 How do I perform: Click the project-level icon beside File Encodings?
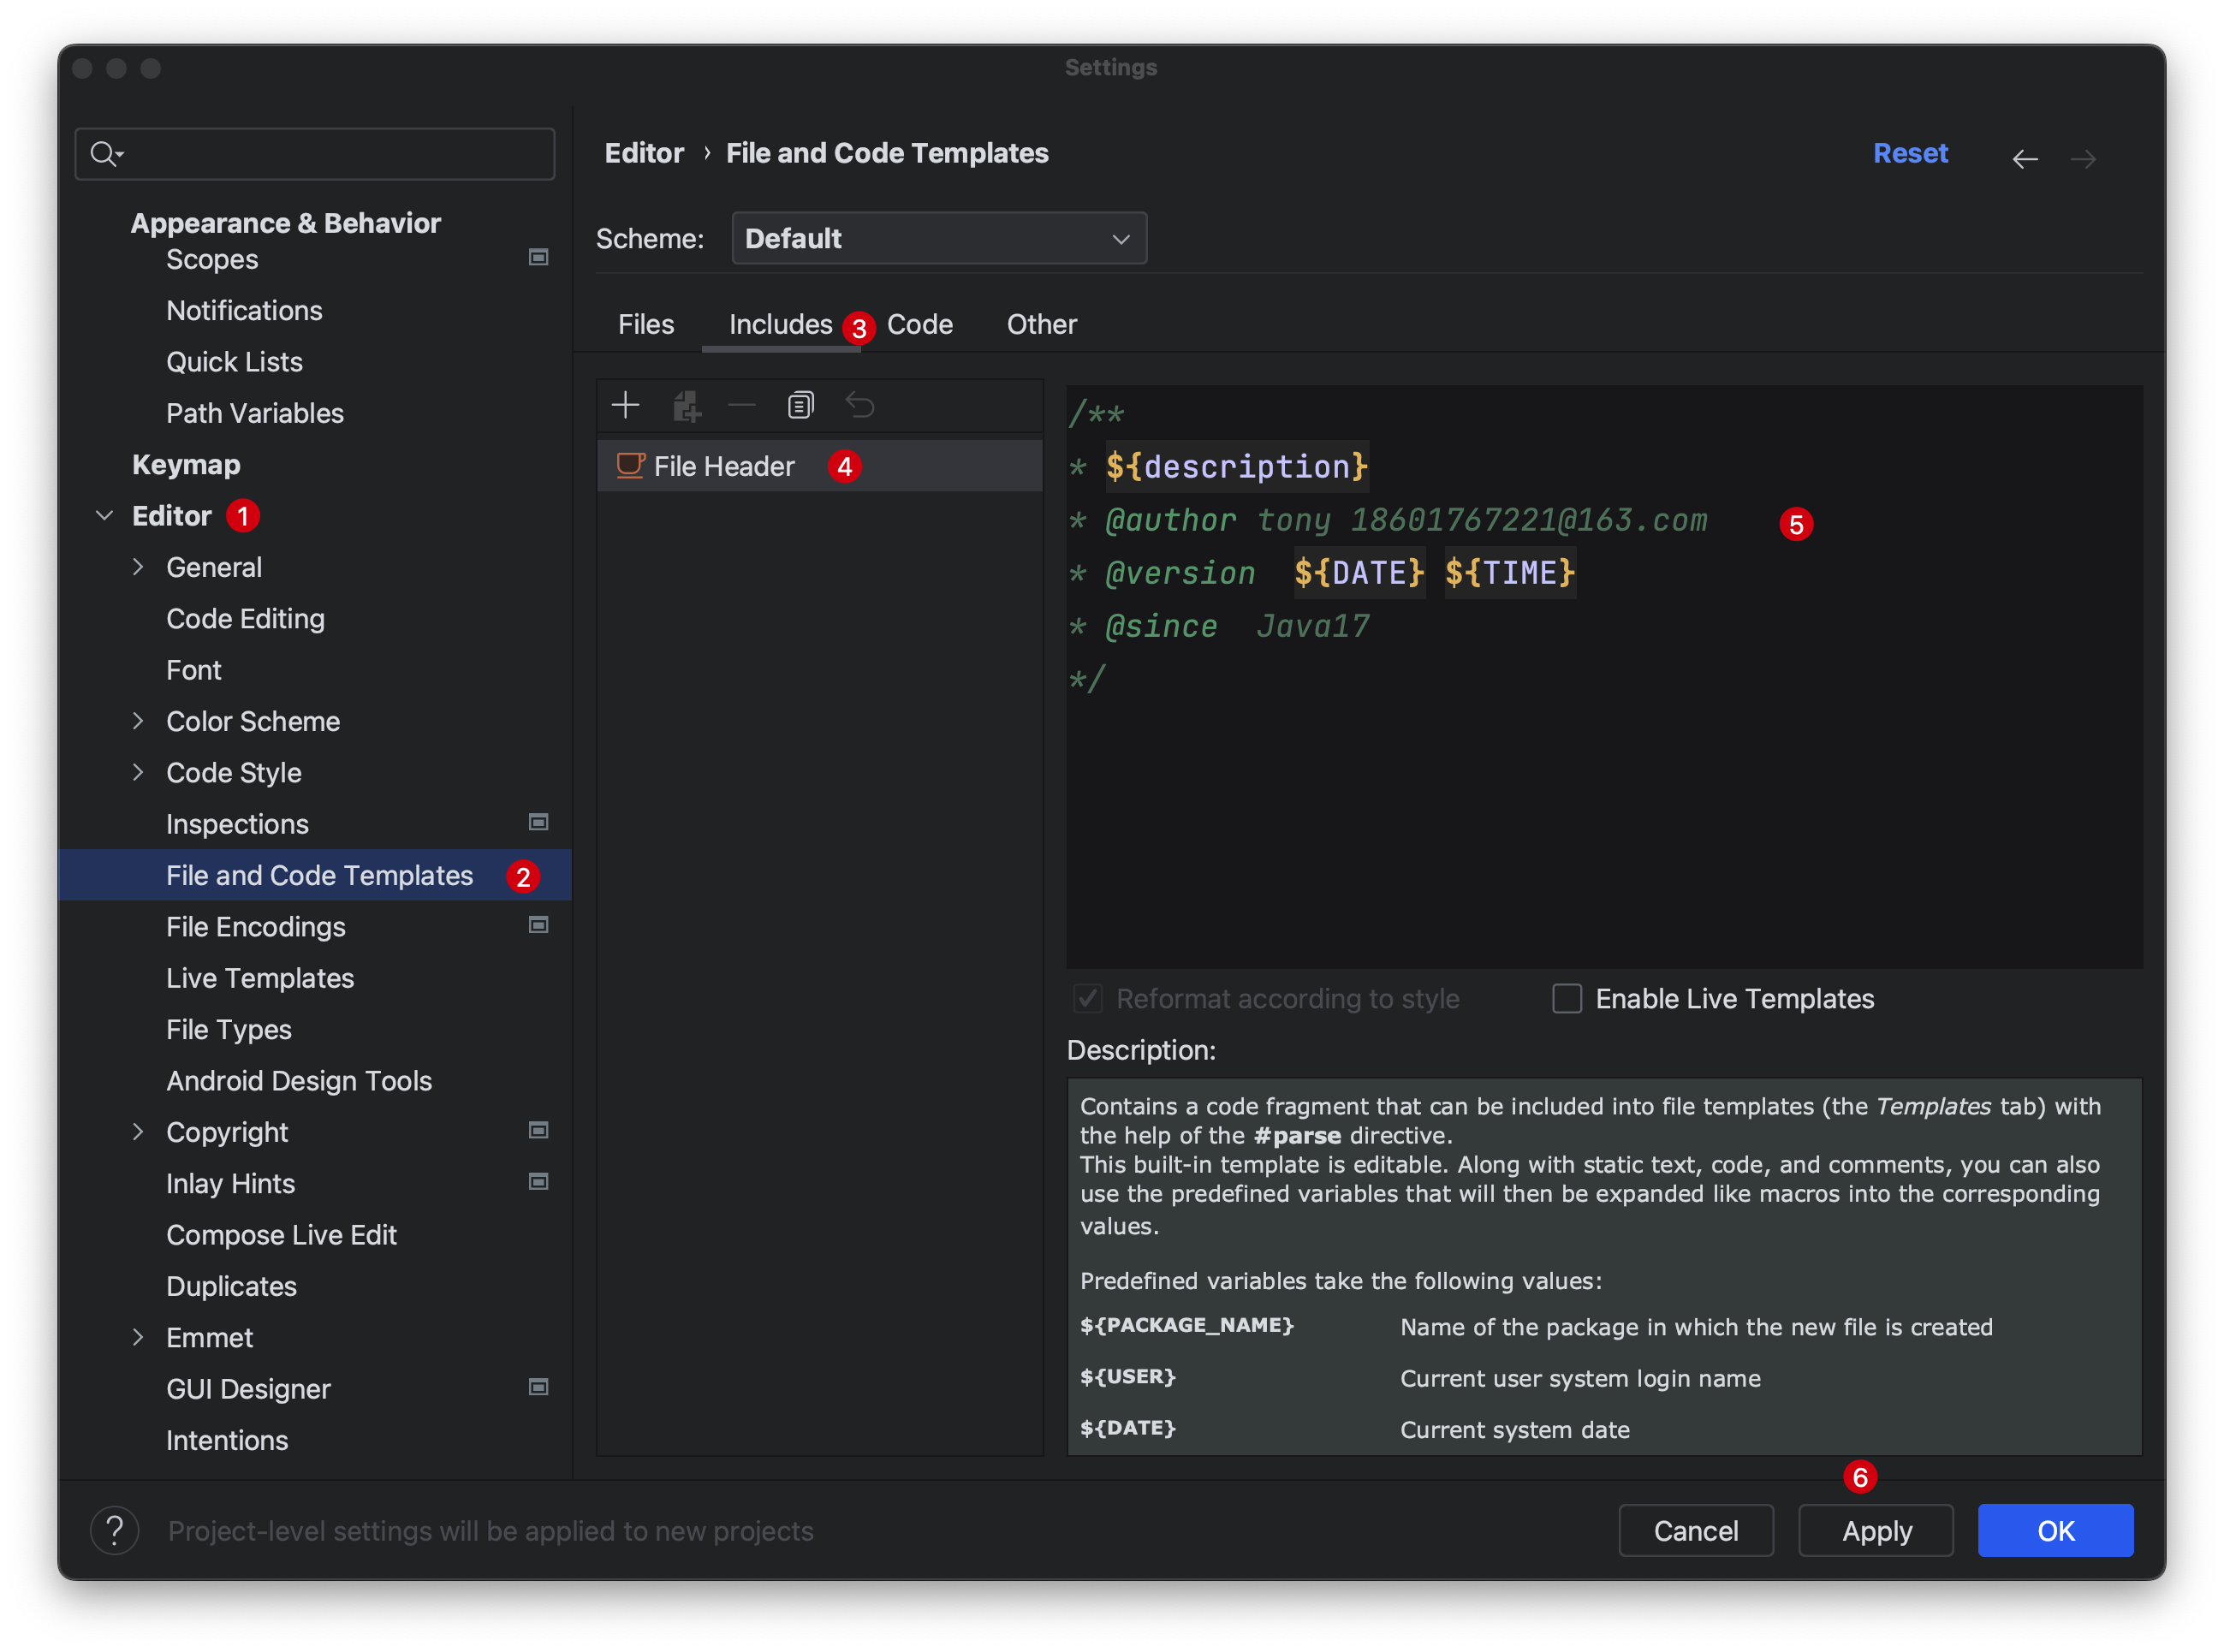(x=538, y=925)
